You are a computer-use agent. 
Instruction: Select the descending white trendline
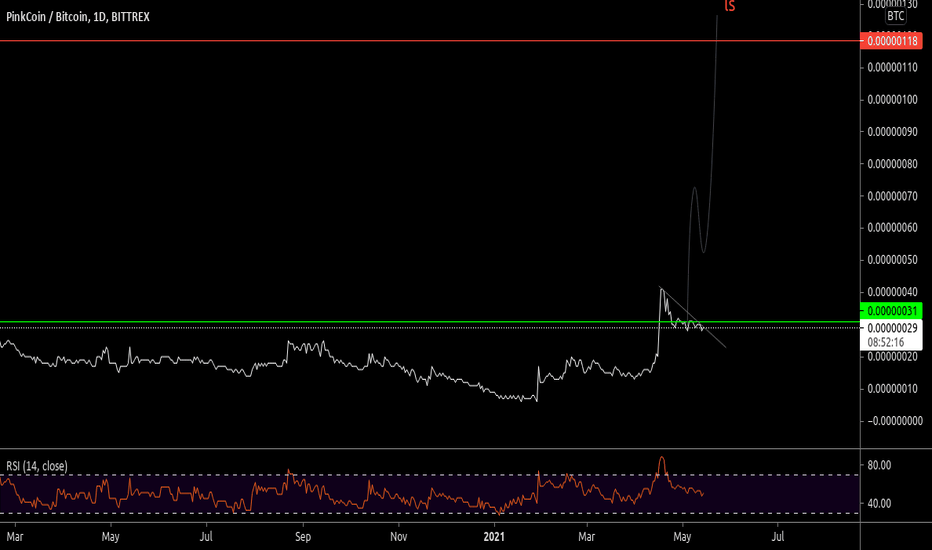[x=693, y=318]
